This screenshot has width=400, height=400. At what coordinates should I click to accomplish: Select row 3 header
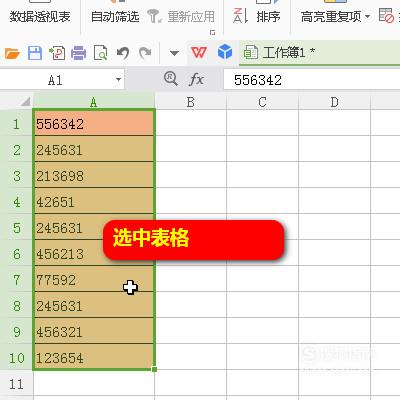[x=16, y=176]
